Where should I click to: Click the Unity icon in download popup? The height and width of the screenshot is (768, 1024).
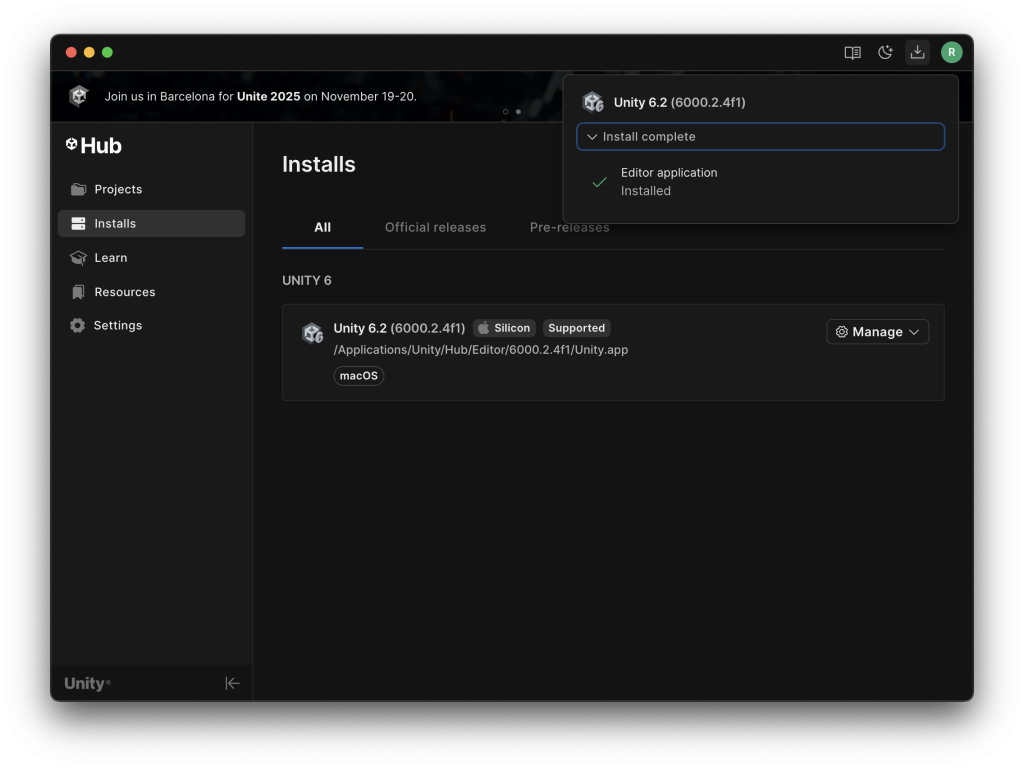click(x=593, y=102)
